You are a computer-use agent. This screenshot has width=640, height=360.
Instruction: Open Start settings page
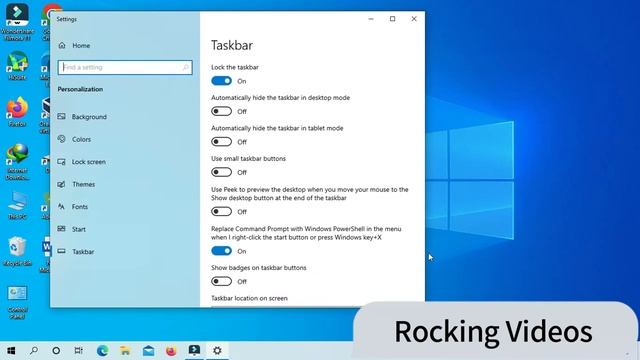tap(72, 229)
